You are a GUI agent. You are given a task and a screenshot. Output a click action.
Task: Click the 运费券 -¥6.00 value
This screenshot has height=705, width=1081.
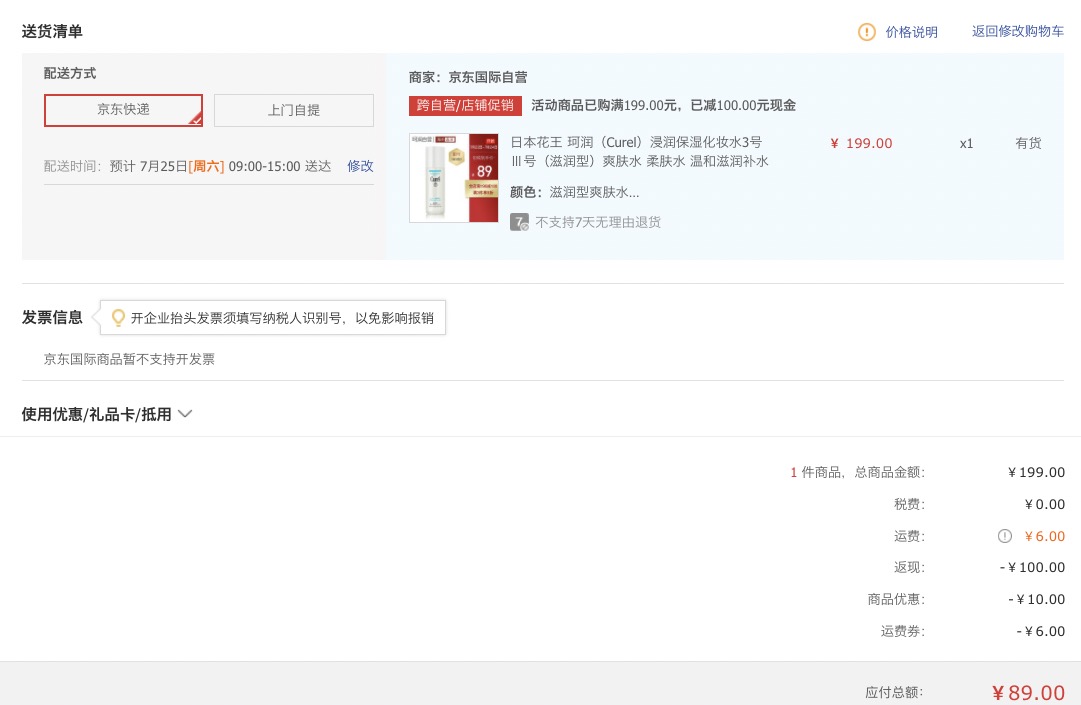pyautogui.click(x=1040, y=631)
